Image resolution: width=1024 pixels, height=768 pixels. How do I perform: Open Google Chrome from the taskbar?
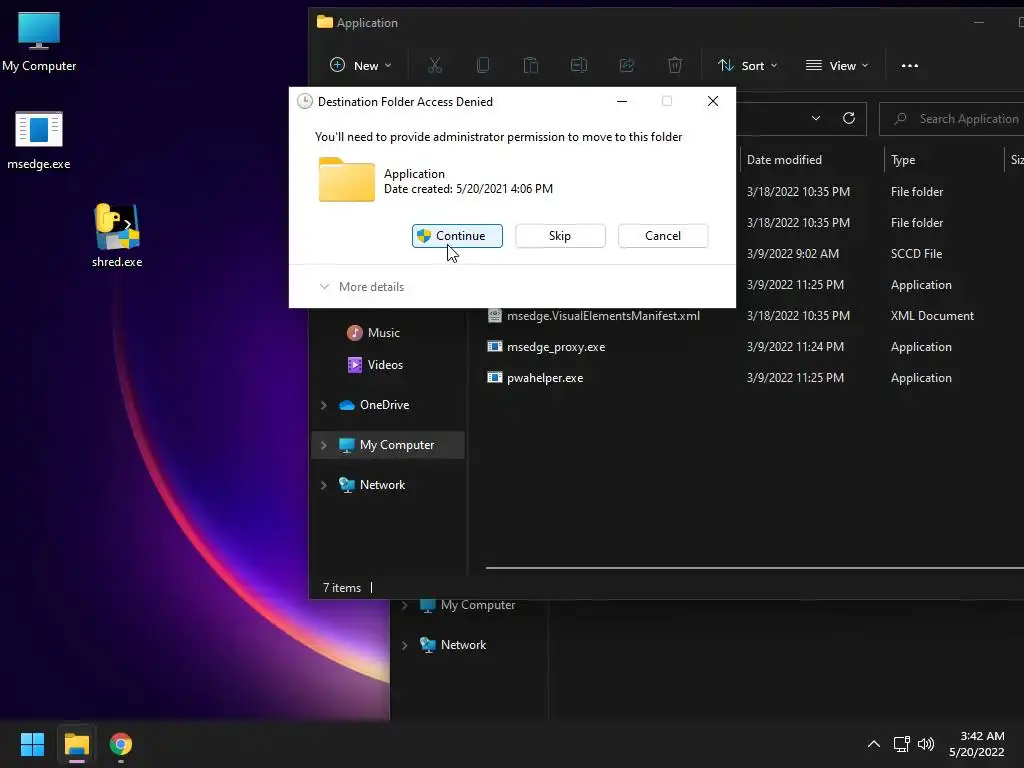click(121, 744)
